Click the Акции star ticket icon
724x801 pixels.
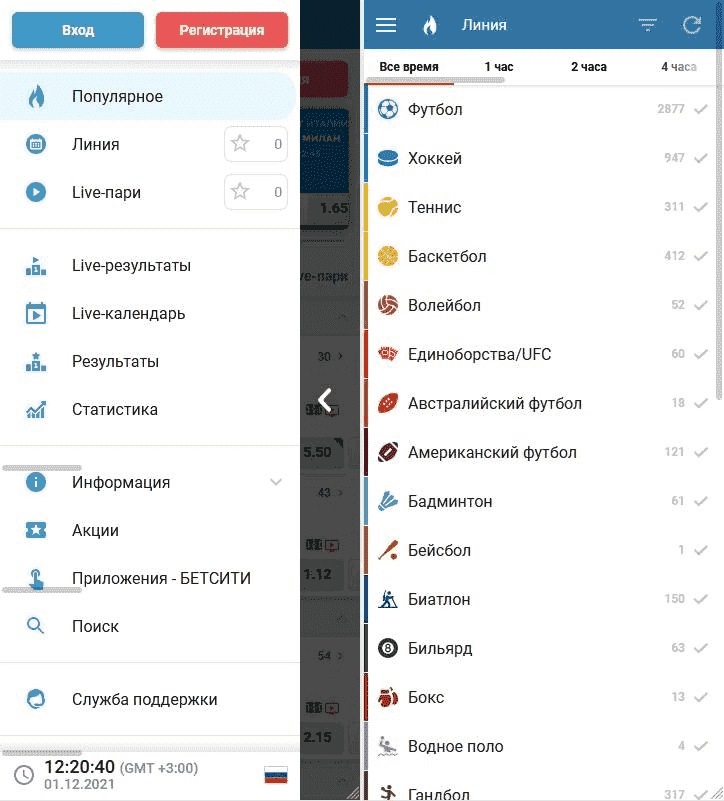point(36,530)
